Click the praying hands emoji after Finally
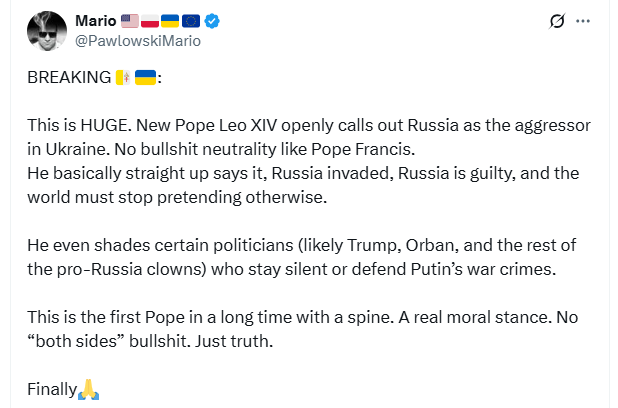Image resolution: width=618 pixels, height=408 pixels. pos(89,389)
